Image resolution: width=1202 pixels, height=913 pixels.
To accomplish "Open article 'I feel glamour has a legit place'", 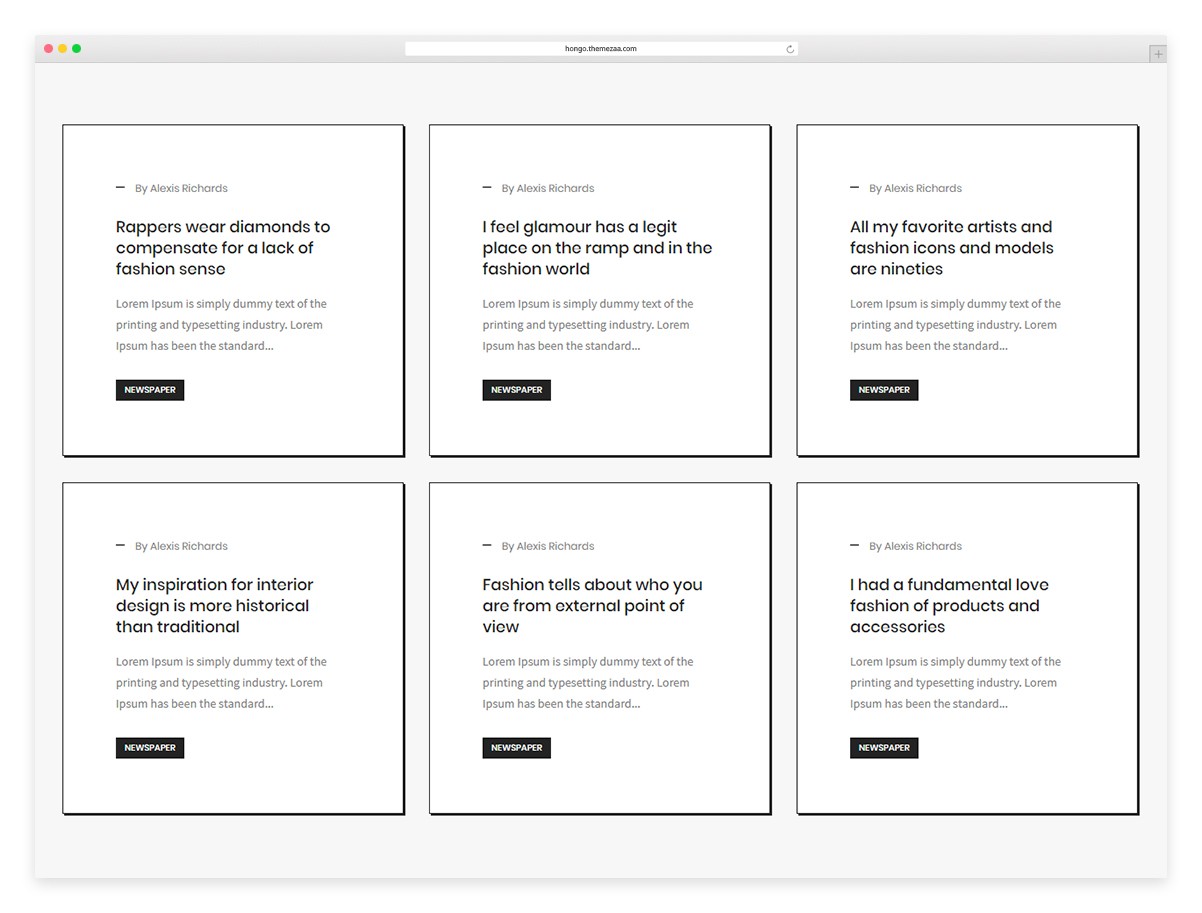I will [x=597, y=248].
